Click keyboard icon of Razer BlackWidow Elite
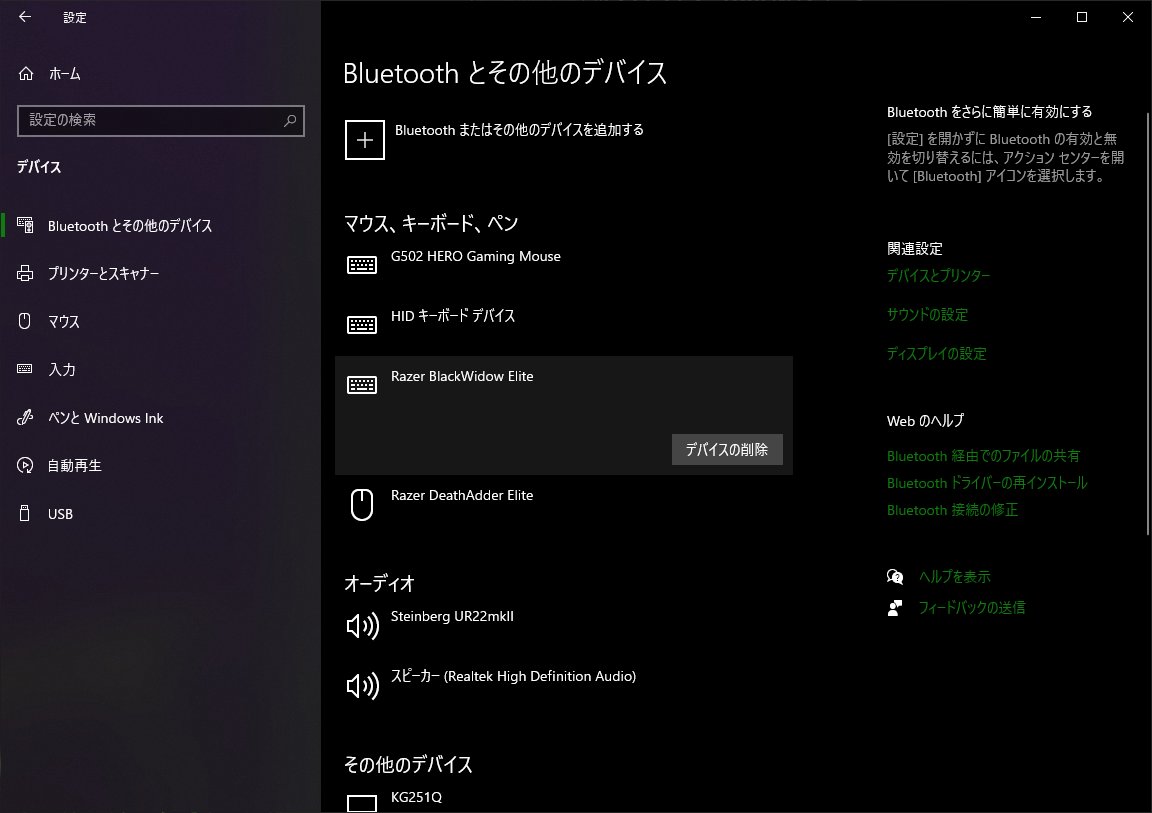 coord(361,385)
